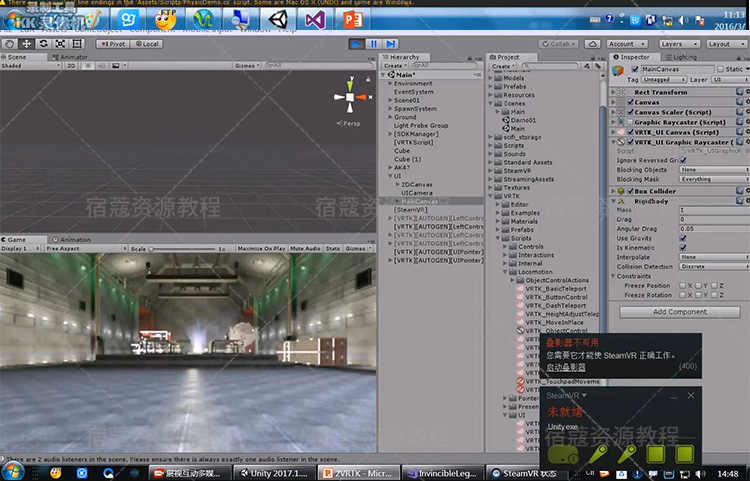The width and height of the screenshot is (750, 481).
Task: Select the Rotate tool in toolbar
Action: [x=43, y=44]
